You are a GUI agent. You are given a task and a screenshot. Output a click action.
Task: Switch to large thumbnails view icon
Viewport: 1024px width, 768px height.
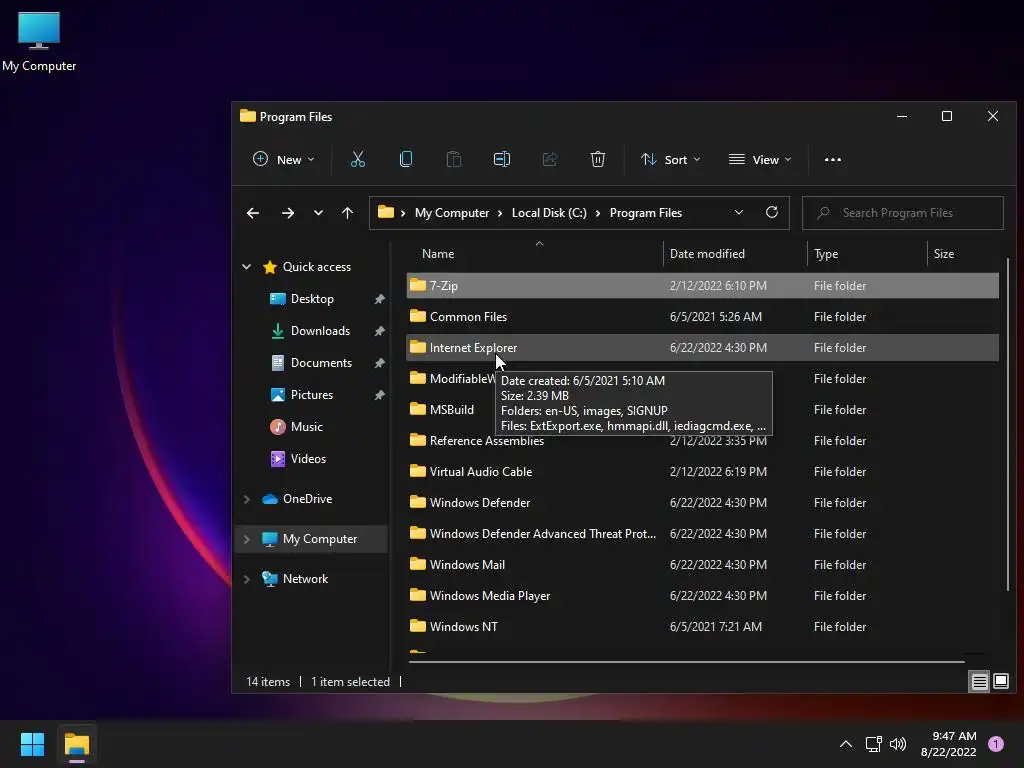pos(1001,682)
